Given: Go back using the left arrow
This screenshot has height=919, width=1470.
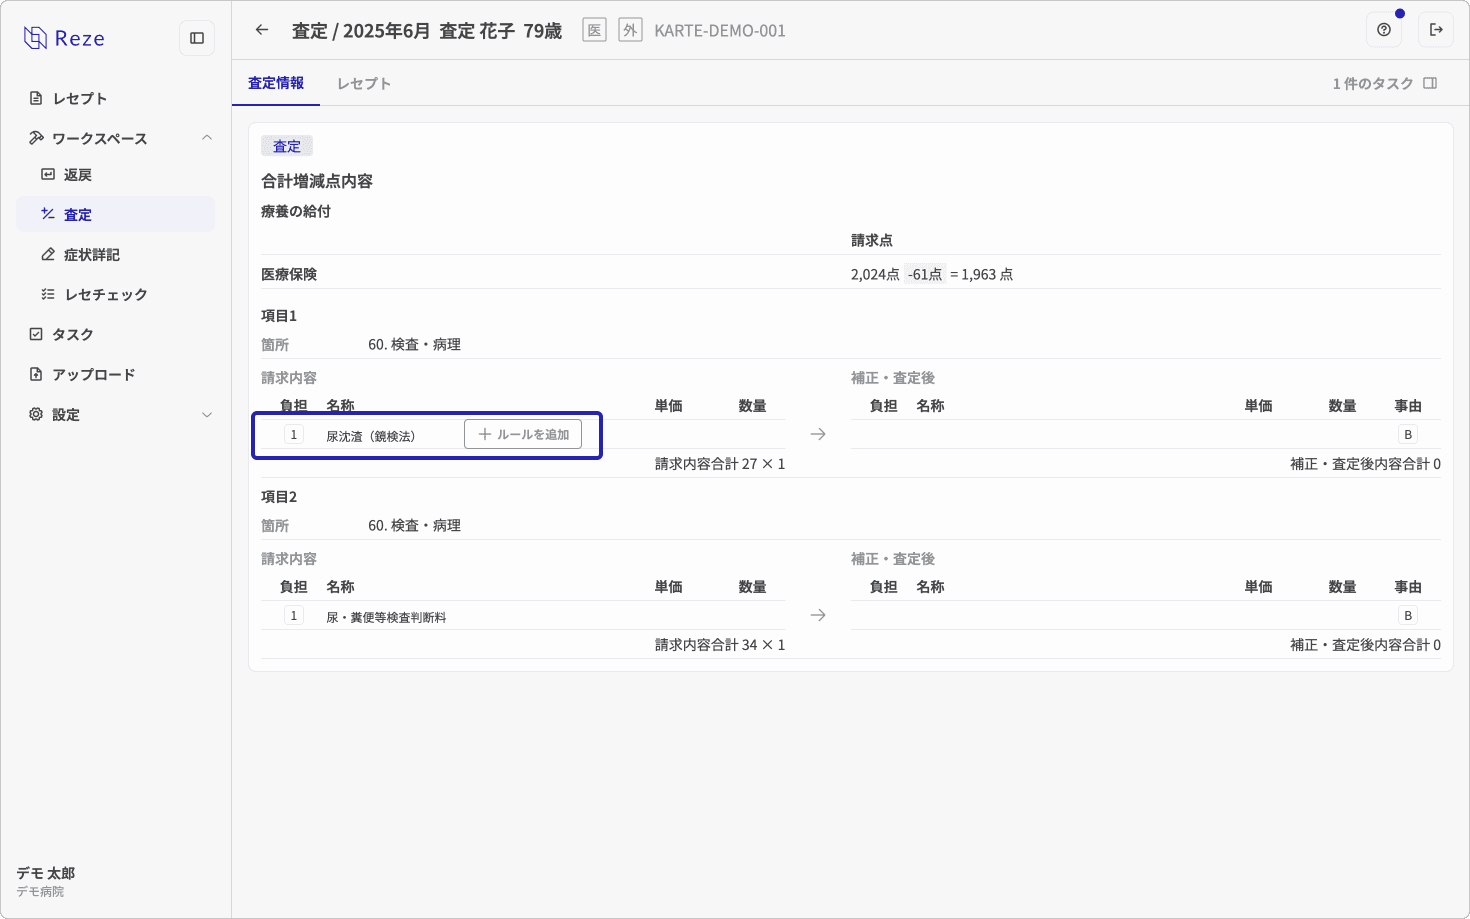Looking at the screenshot, I should point(262,30).
